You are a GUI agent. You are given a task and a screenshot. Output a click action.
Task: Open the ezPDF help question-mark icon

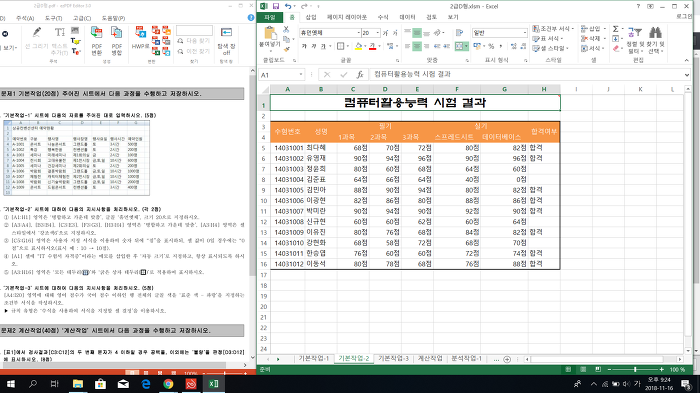point(251,18)
